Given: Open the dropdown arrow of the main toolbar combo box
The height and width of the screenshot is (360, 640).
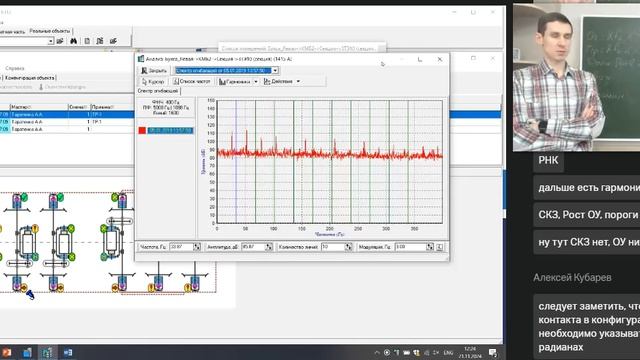Looking at the screenshot, I should pos(51,41).
